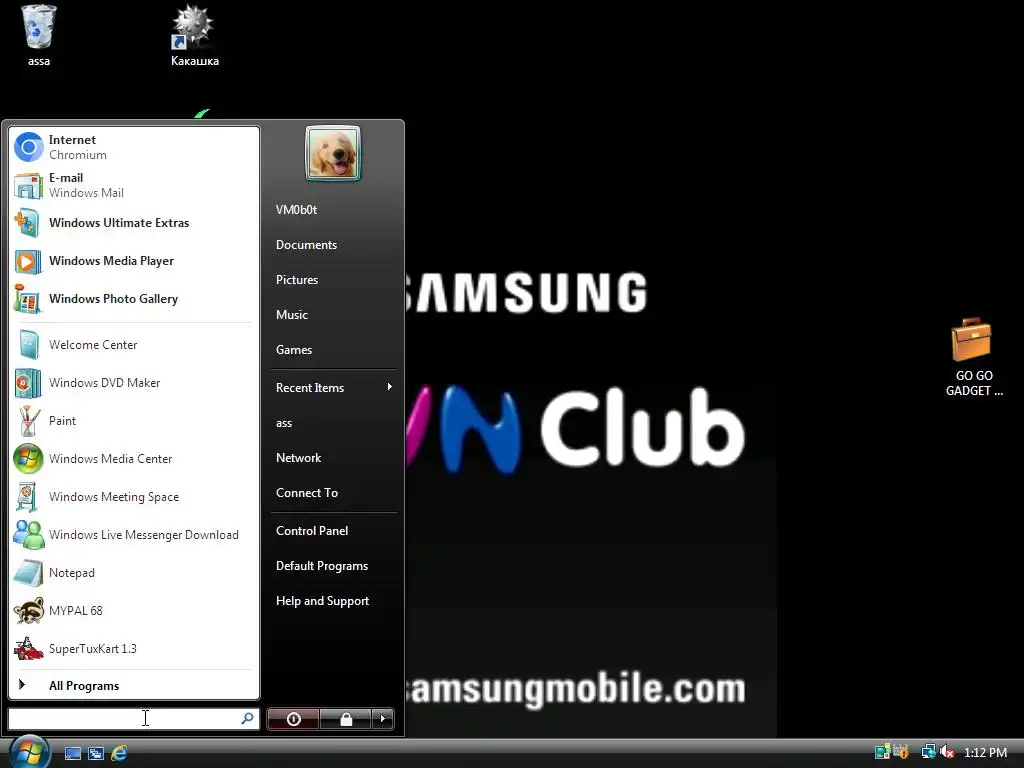This screenshot has height=768, width=1024.
Task: Open Windows Photo Gallery icon
Action: click(29, 298)
